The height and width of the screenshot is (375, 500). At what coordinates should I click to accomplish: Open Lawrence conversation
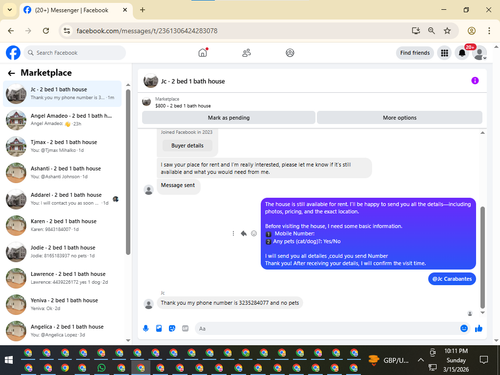pyautogui.click(x=62, y=278)
